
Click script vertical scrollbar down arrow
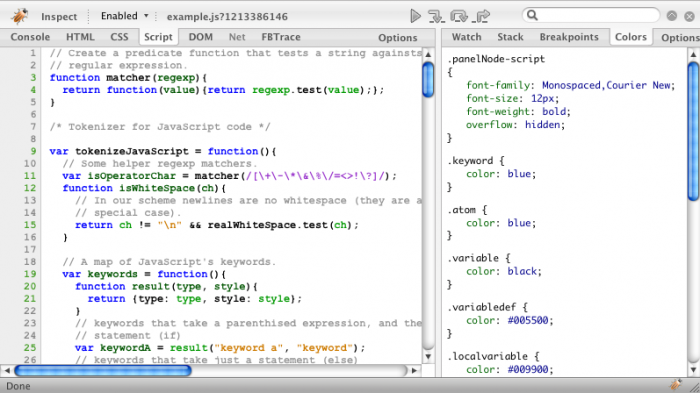(x=428, y=356)
